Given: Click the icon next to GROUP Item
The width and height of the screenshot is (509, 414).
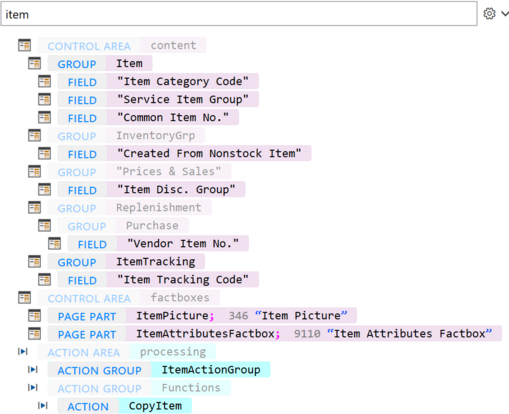Looking at the screenshot, I should tap(34, 63).
